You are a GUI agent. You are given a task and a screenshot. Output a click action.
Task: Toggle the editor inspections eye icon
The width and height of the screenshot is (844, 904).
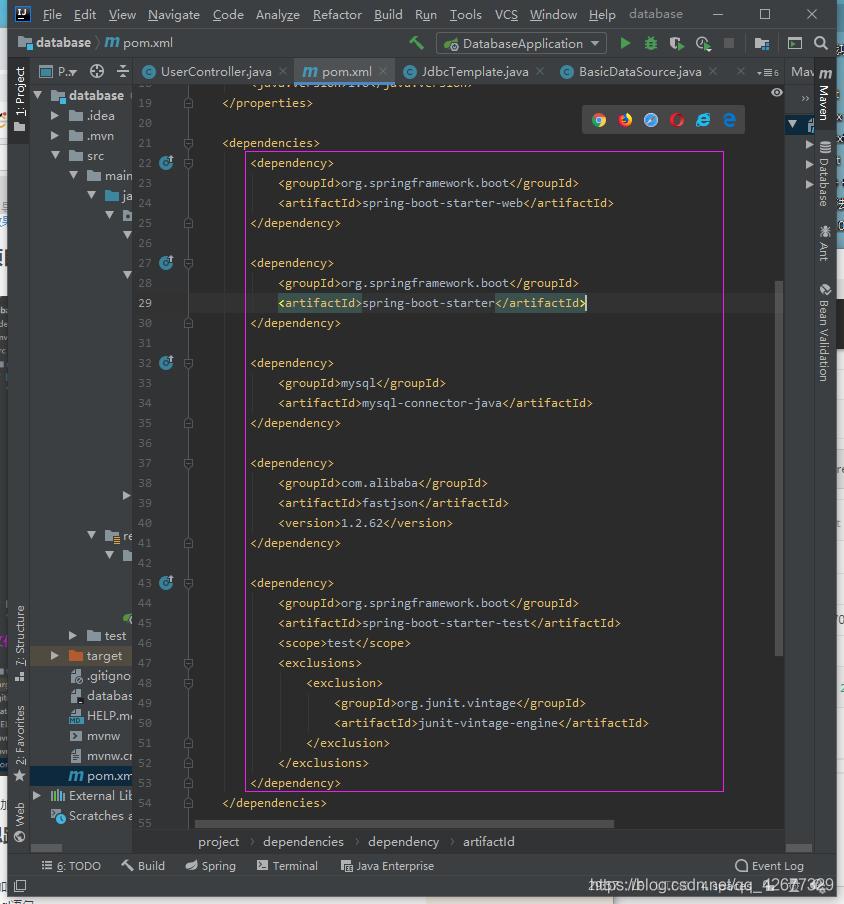pos(777,92)
